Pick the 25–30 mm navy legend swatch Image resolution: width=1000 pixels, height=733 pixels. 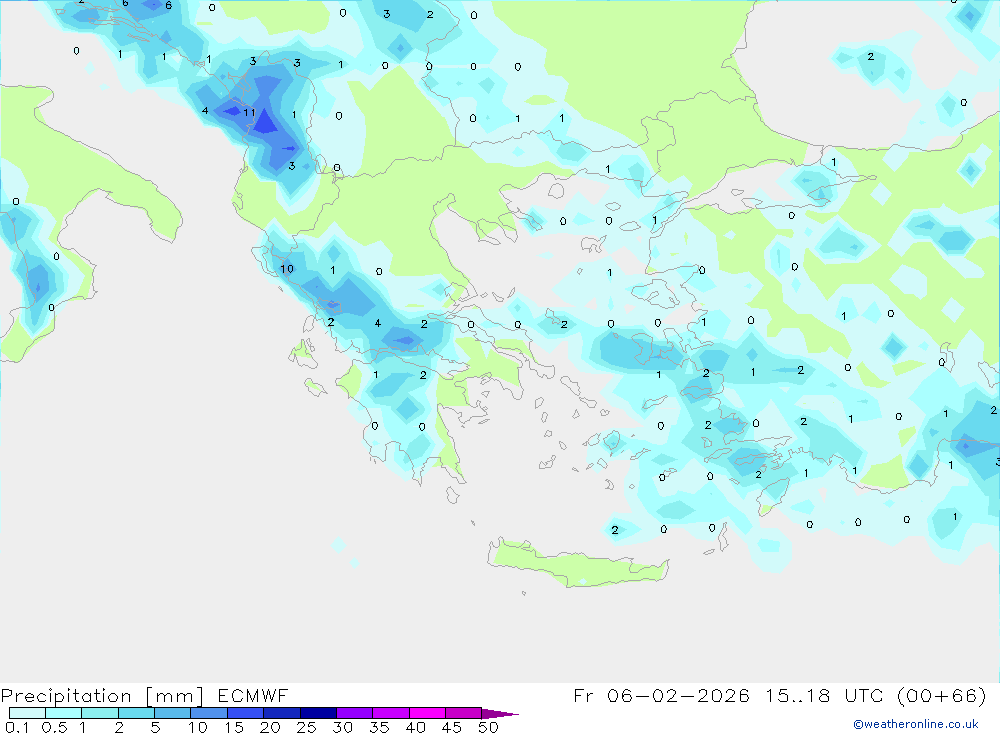click(318, 713)
